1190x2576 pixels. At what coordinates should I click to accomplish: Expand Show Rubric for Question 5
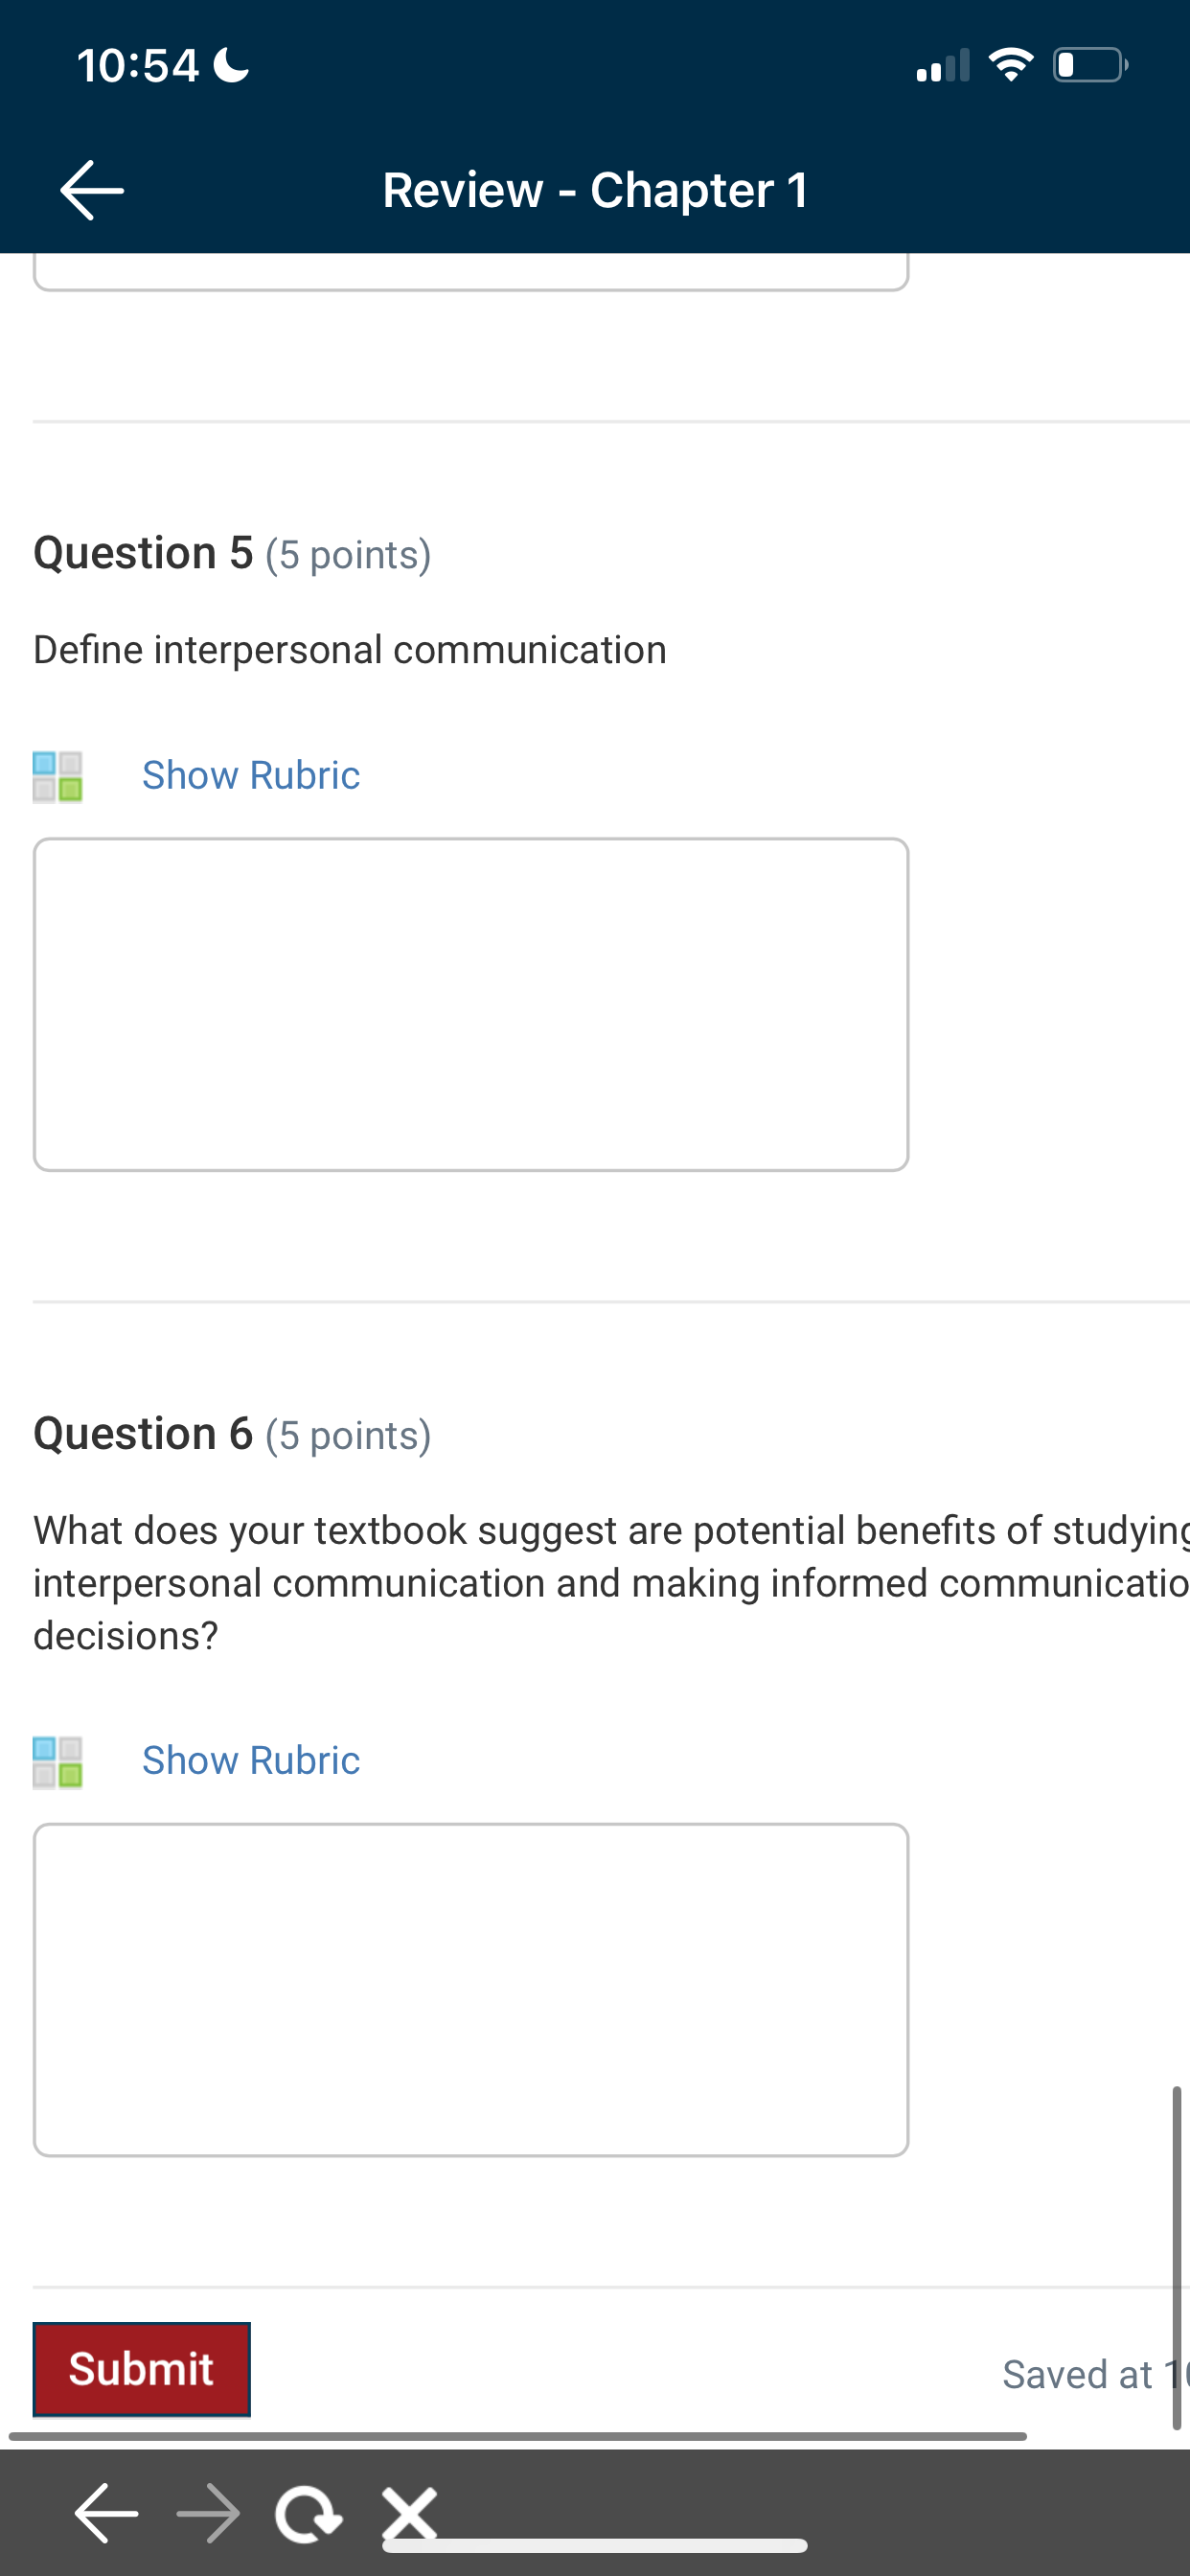click(251, 776)
